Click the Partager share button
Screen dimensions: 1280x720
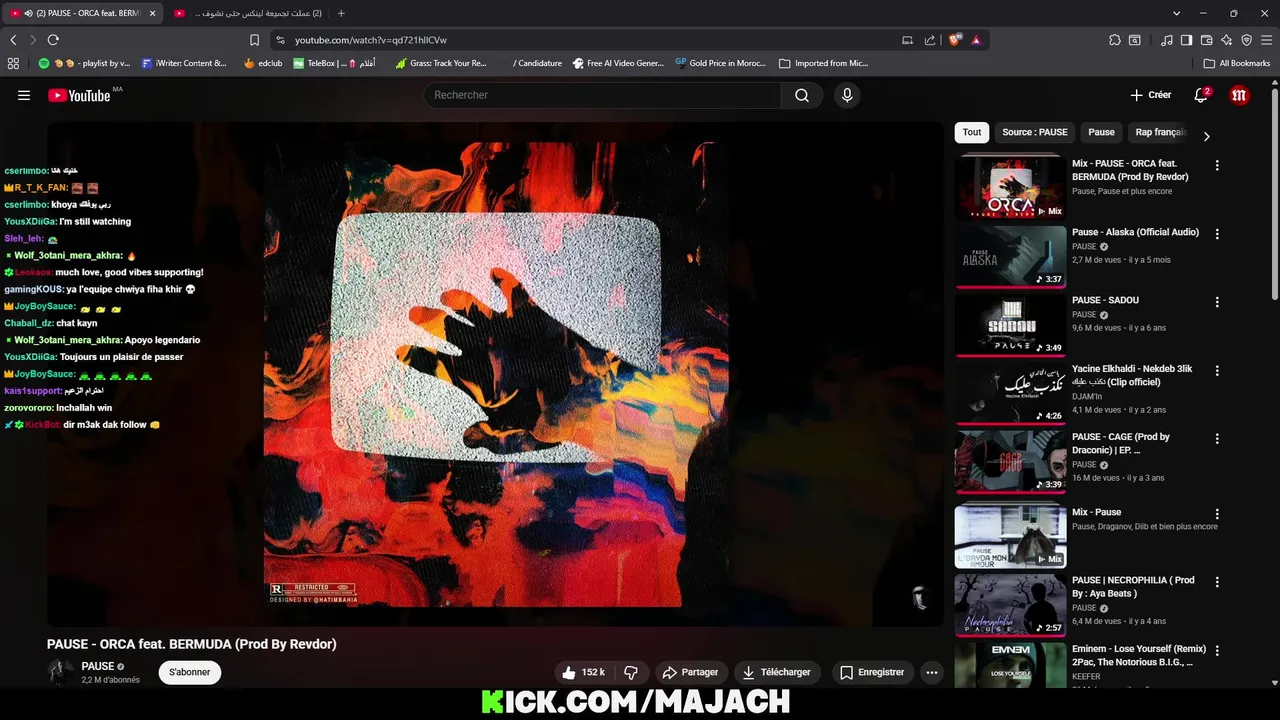[691, 672]
